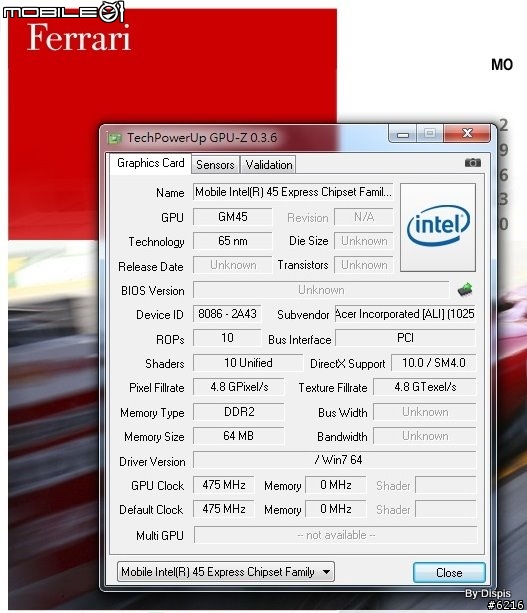This screenshot has width=527, height=613.
Task: Click the Name field showing Mobile Intel(R) 45
Action: click(293, 192)
